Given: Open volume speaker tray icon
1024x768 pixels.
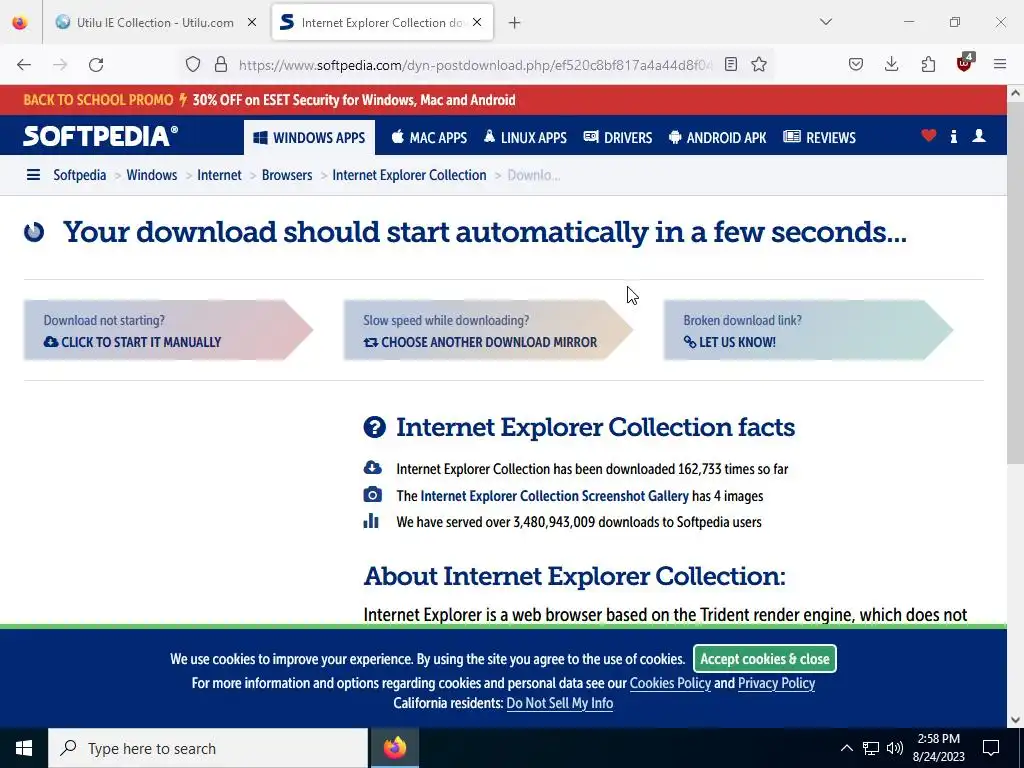Looking at the screenshot, I should (895, 748).
